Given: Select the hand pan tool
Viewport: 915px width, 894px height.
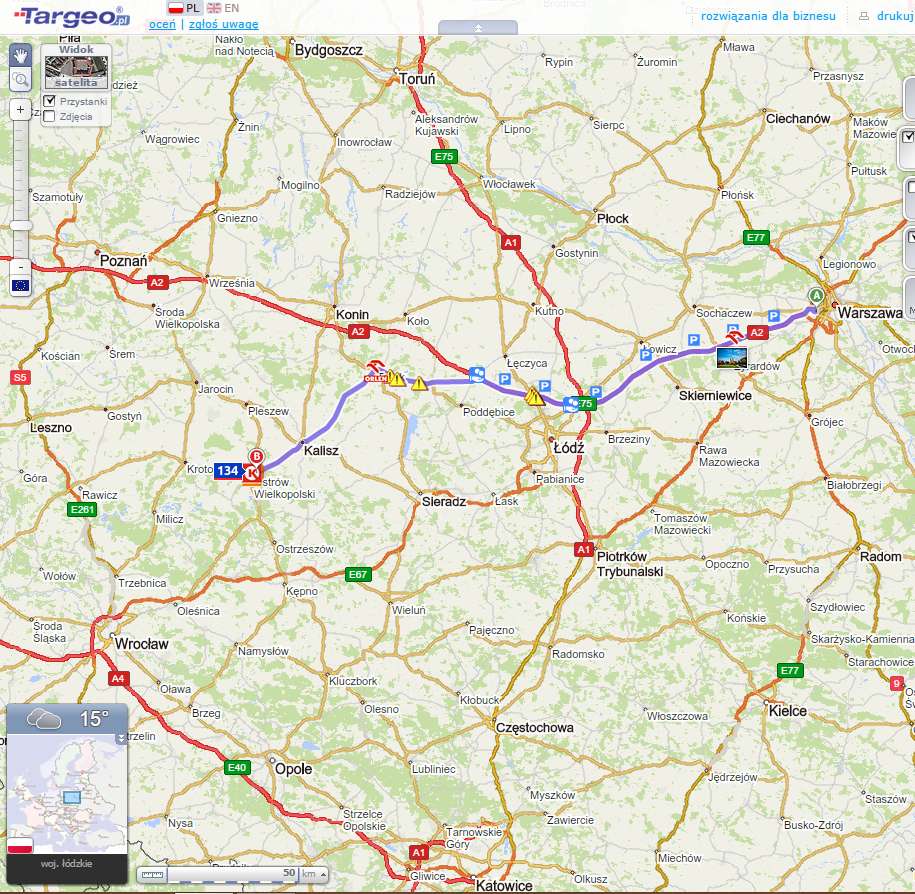Looking at the screenshot, I should click(20, 55).
